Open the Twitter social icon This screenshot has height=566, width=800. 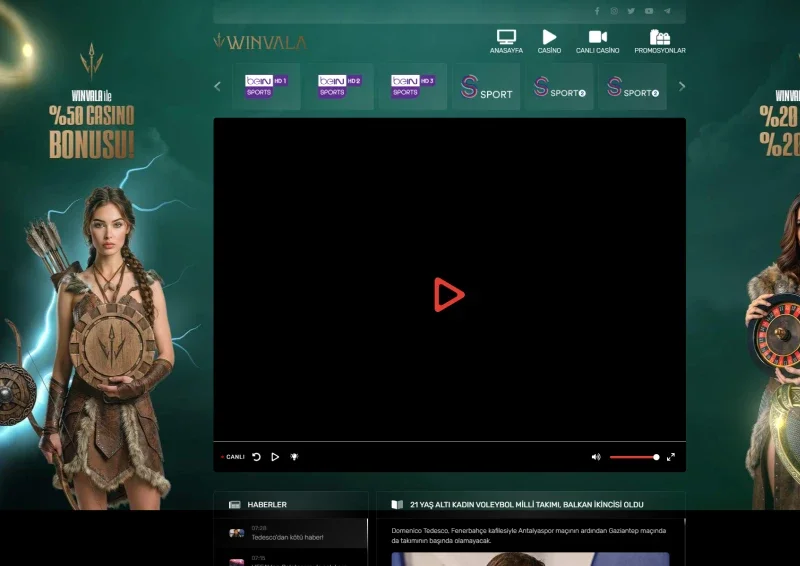pos(631,11)
